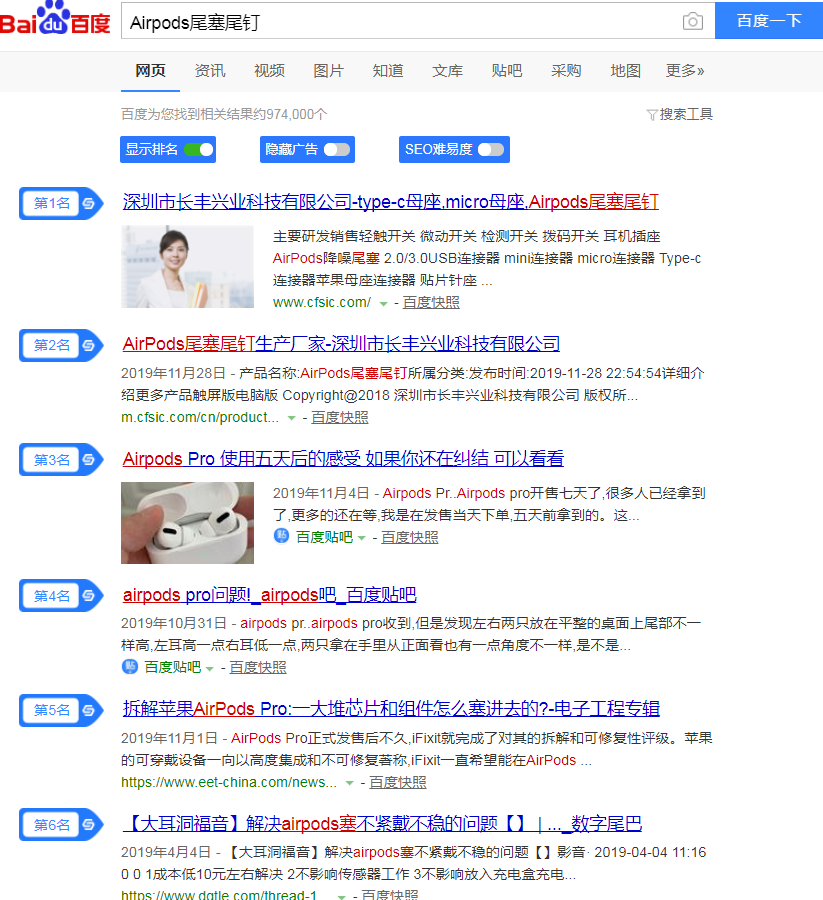
Task: Visit the https://www.eet-china.com/news URL
Action: tap(229, 782)
